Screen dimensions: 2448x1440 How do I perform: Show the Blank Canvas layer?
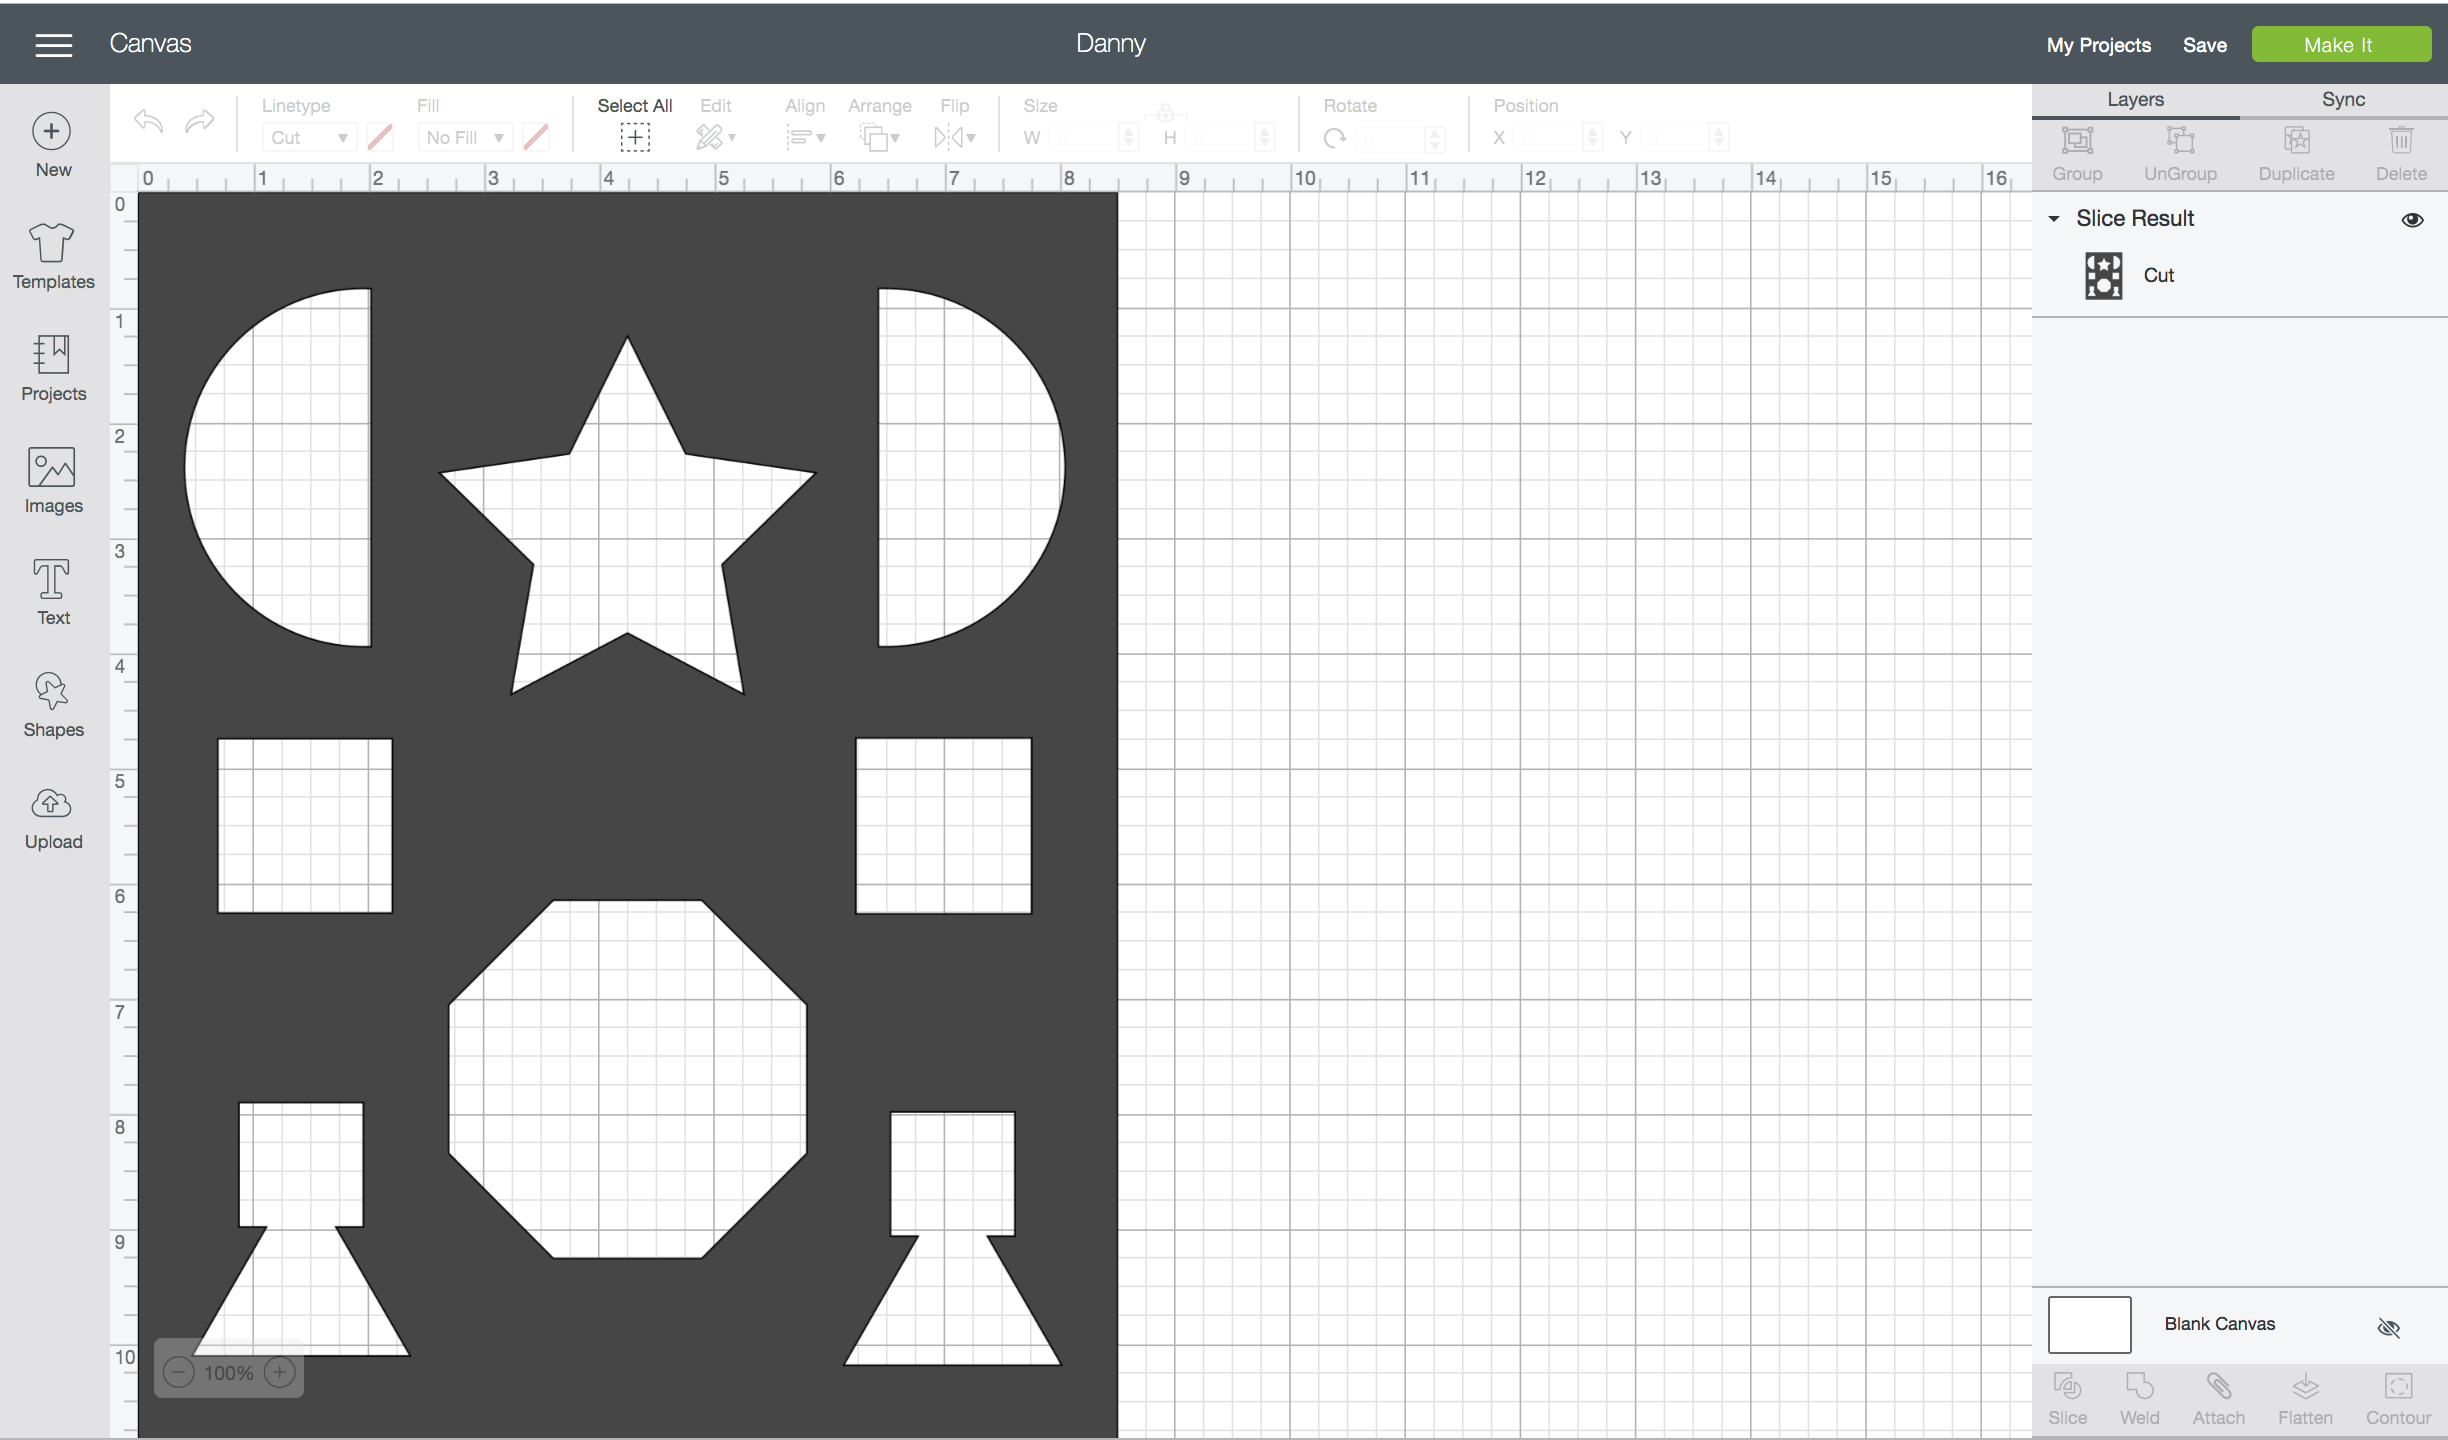coord(2388,1327)
